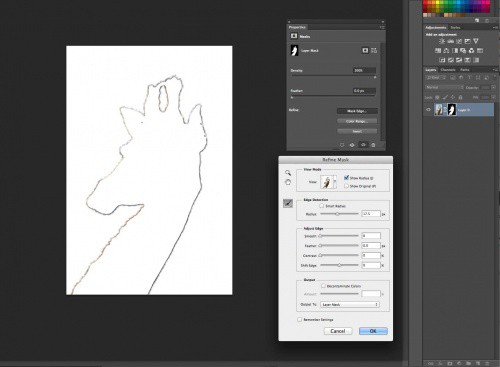Add a Photo Filter adjustment

tap(463, 51)
